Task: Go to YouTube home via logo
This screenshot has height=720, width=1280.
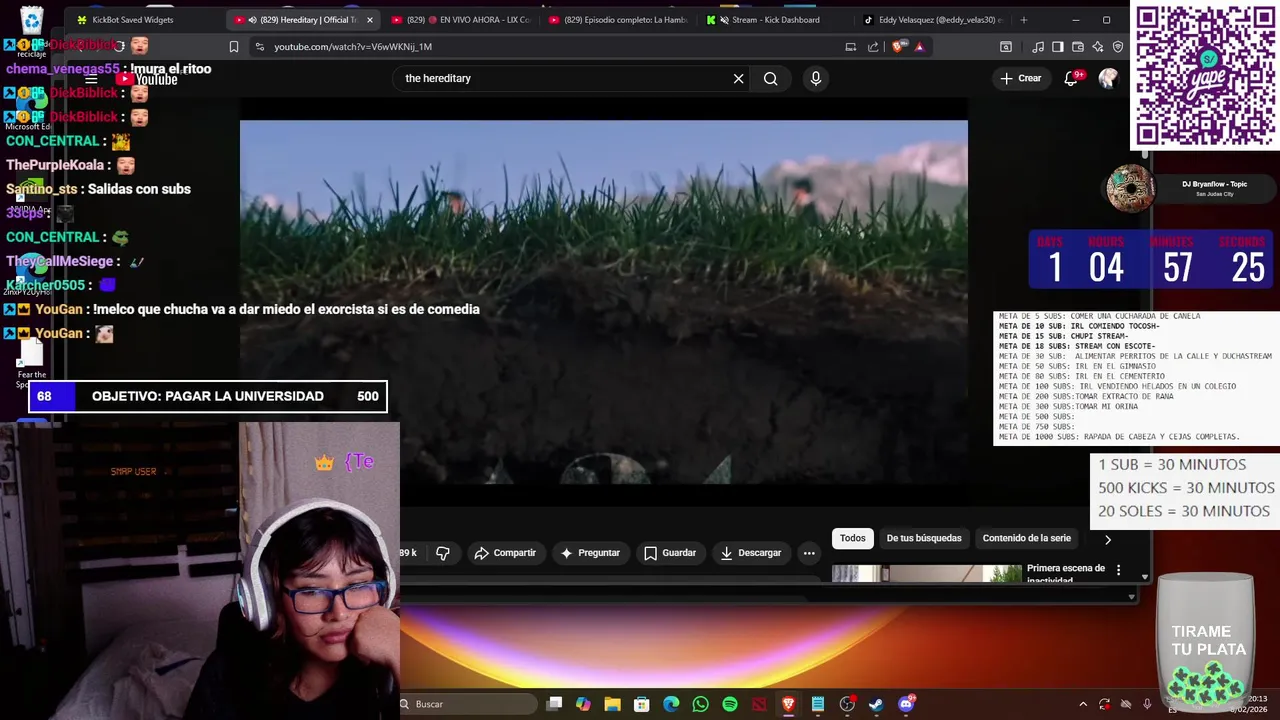Action: coord(146,79)
